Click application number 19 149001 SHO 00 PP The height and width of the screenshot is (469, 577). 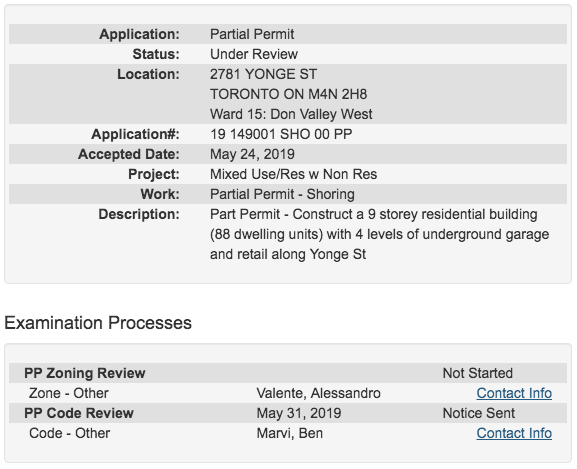pyautogui.click(x=281, y=134)
